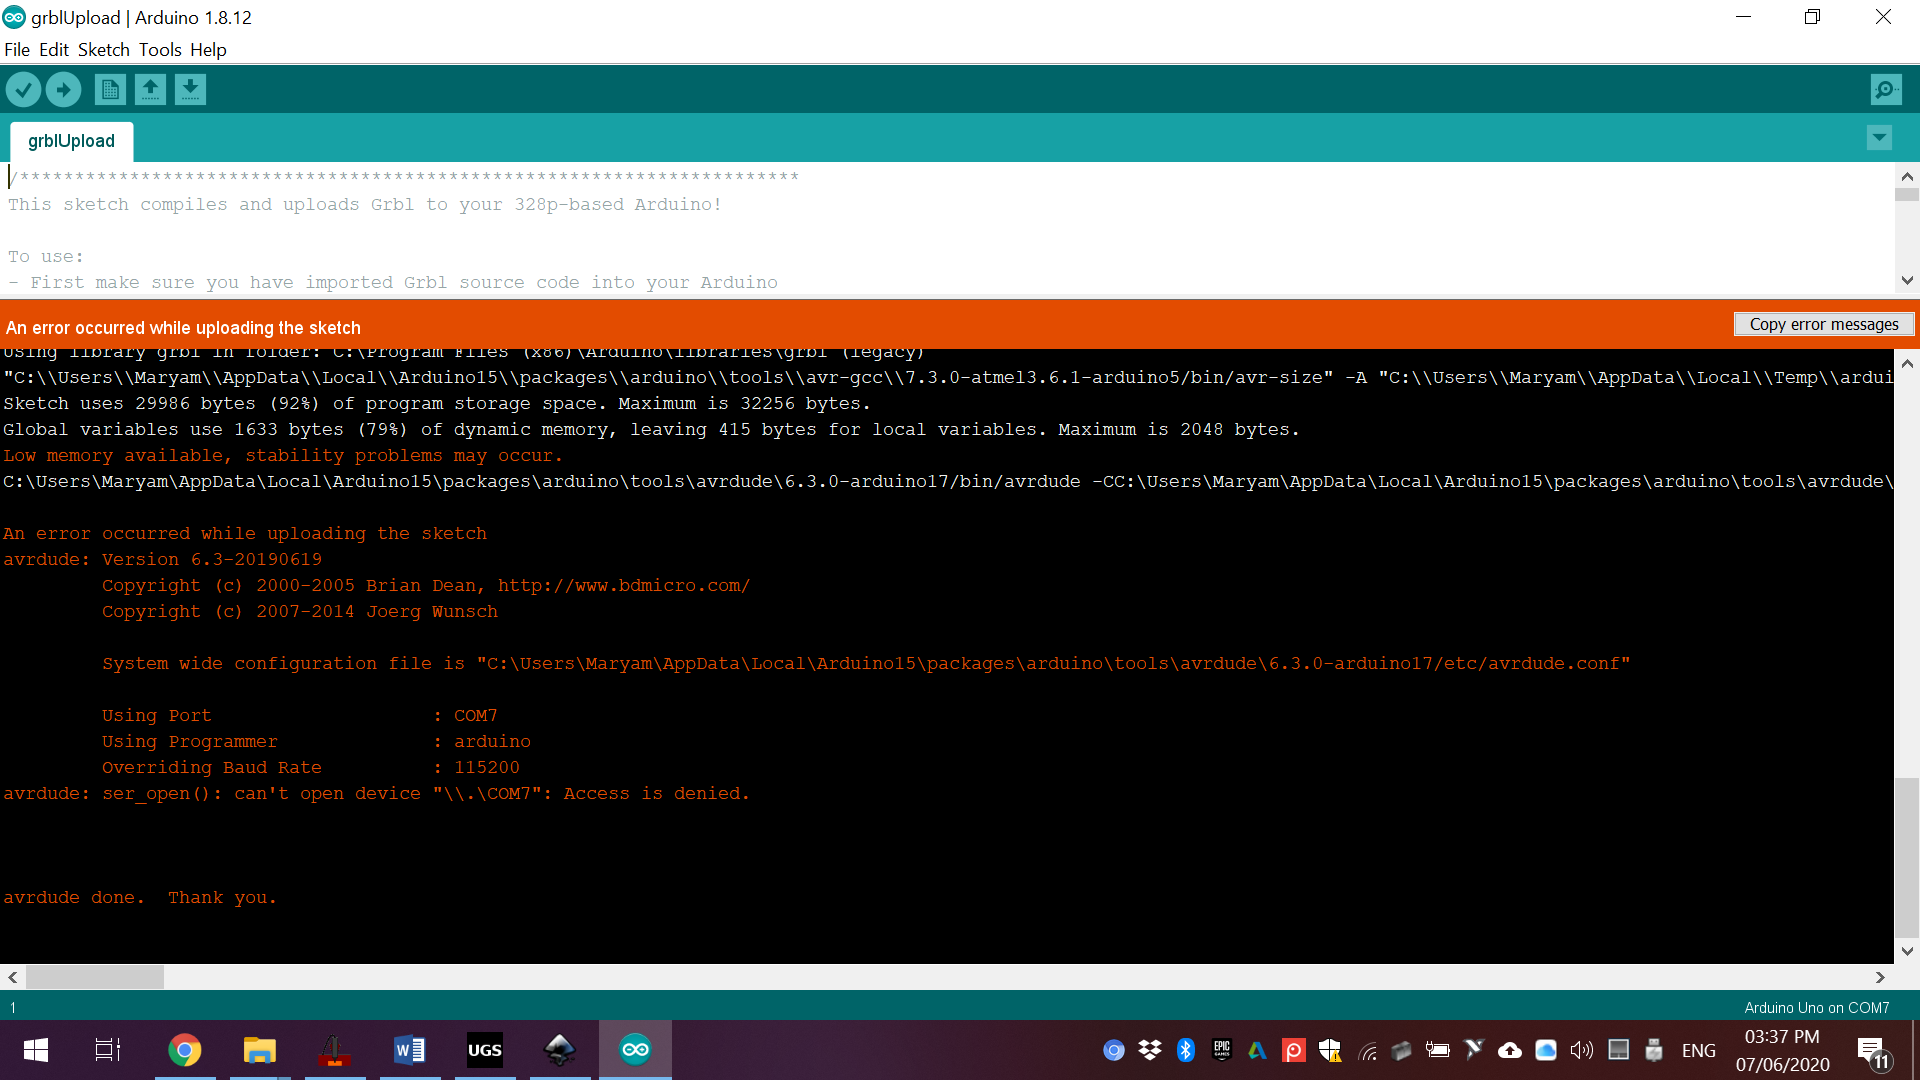The image size is (1920, 1080).
Task: Open the Windows Start menu
Action: click(36, 1050)
